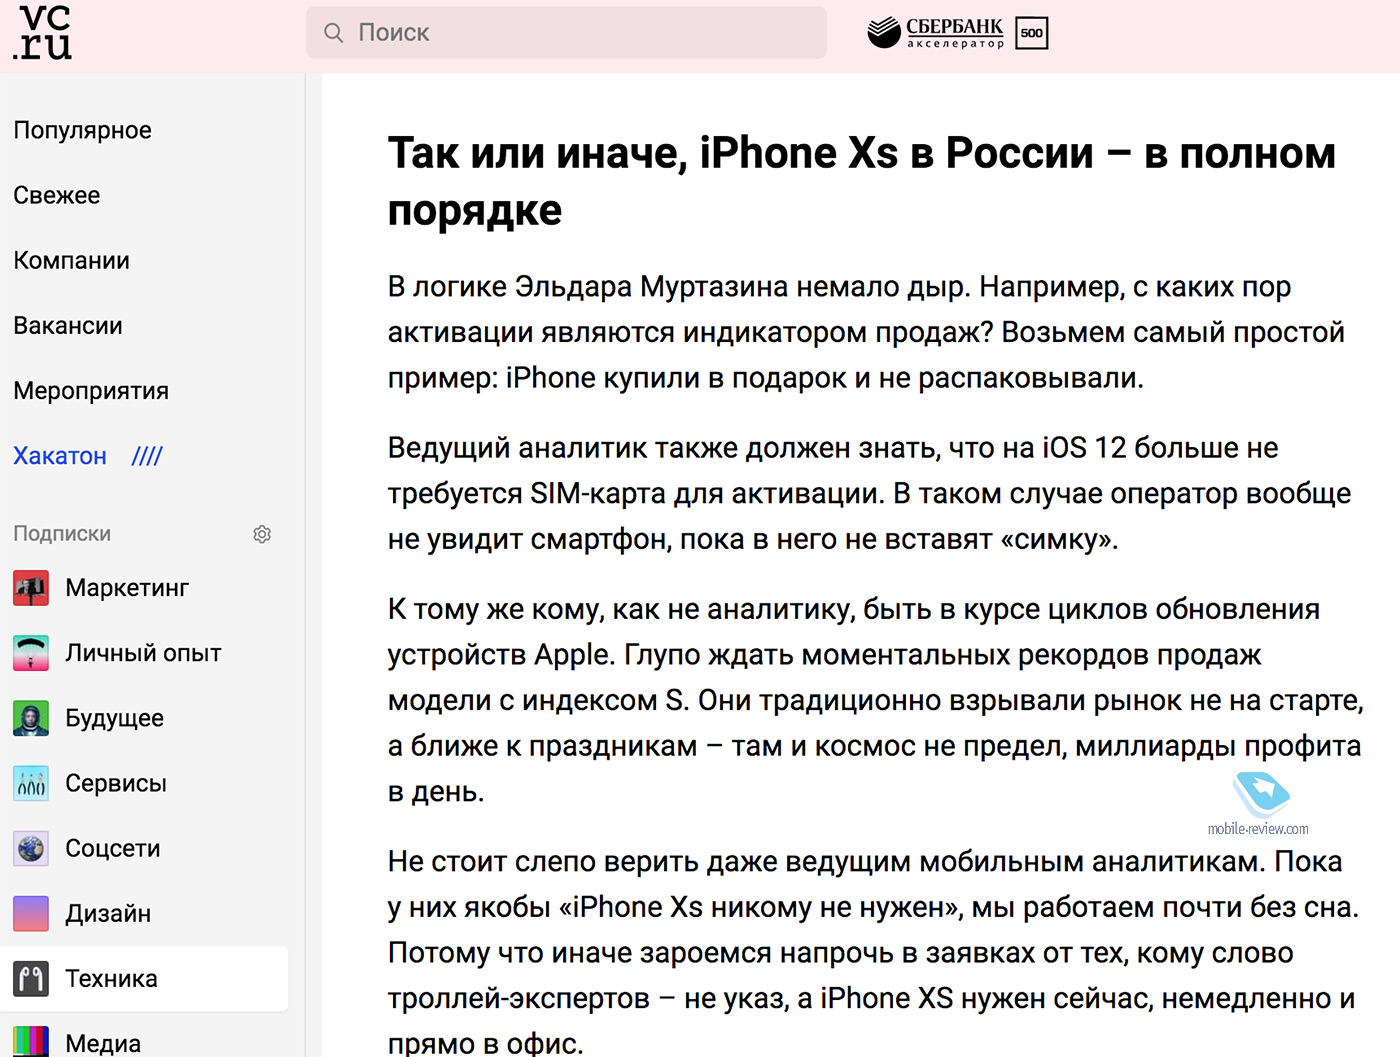Click the Техника subscription icon
Viewport: 1400px width, 1057px height.
tap(31, 978)
